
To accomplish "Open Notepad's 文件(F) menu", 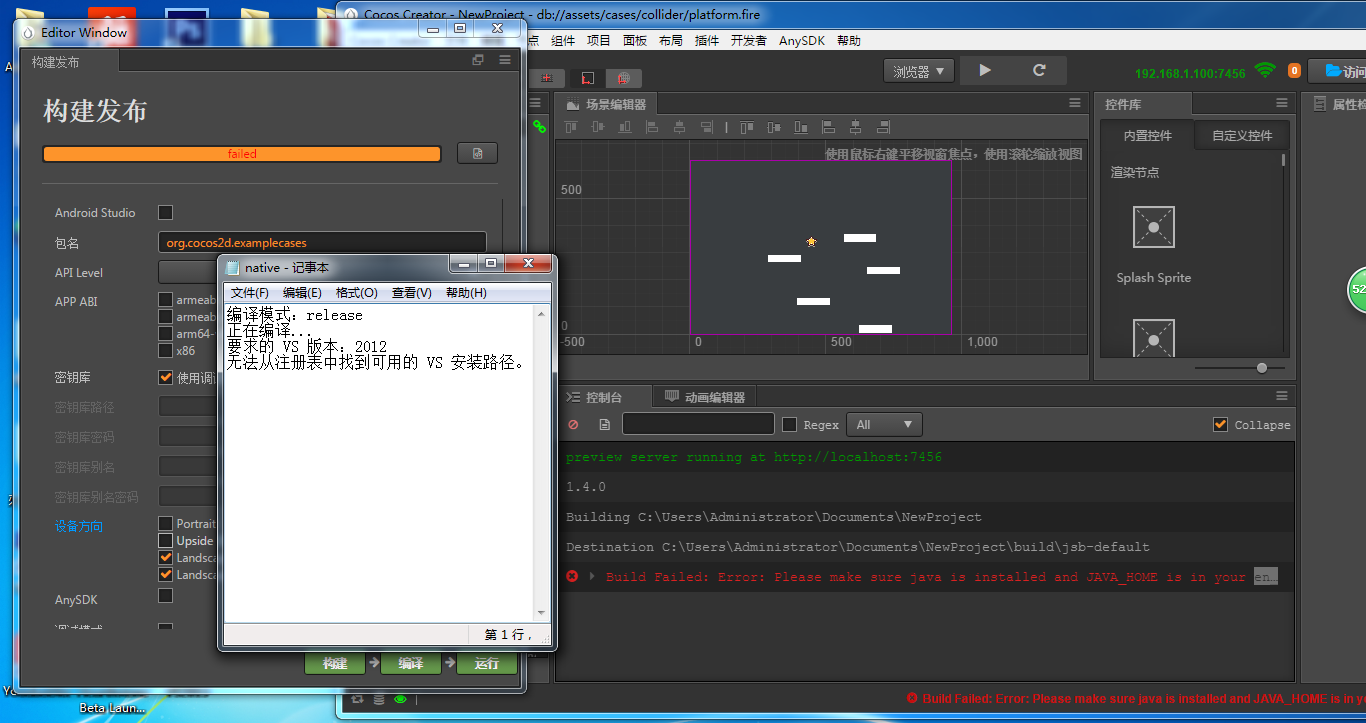I will click(250, 293).
